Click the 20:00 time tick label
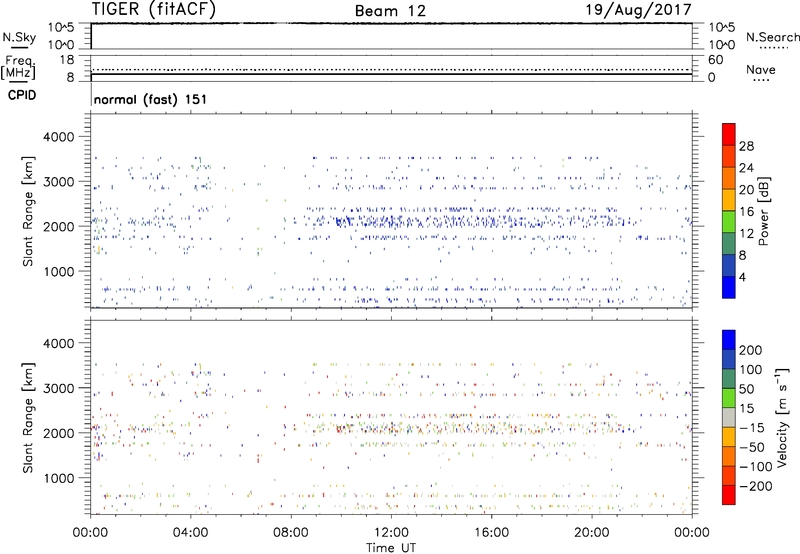 point(592,533)
